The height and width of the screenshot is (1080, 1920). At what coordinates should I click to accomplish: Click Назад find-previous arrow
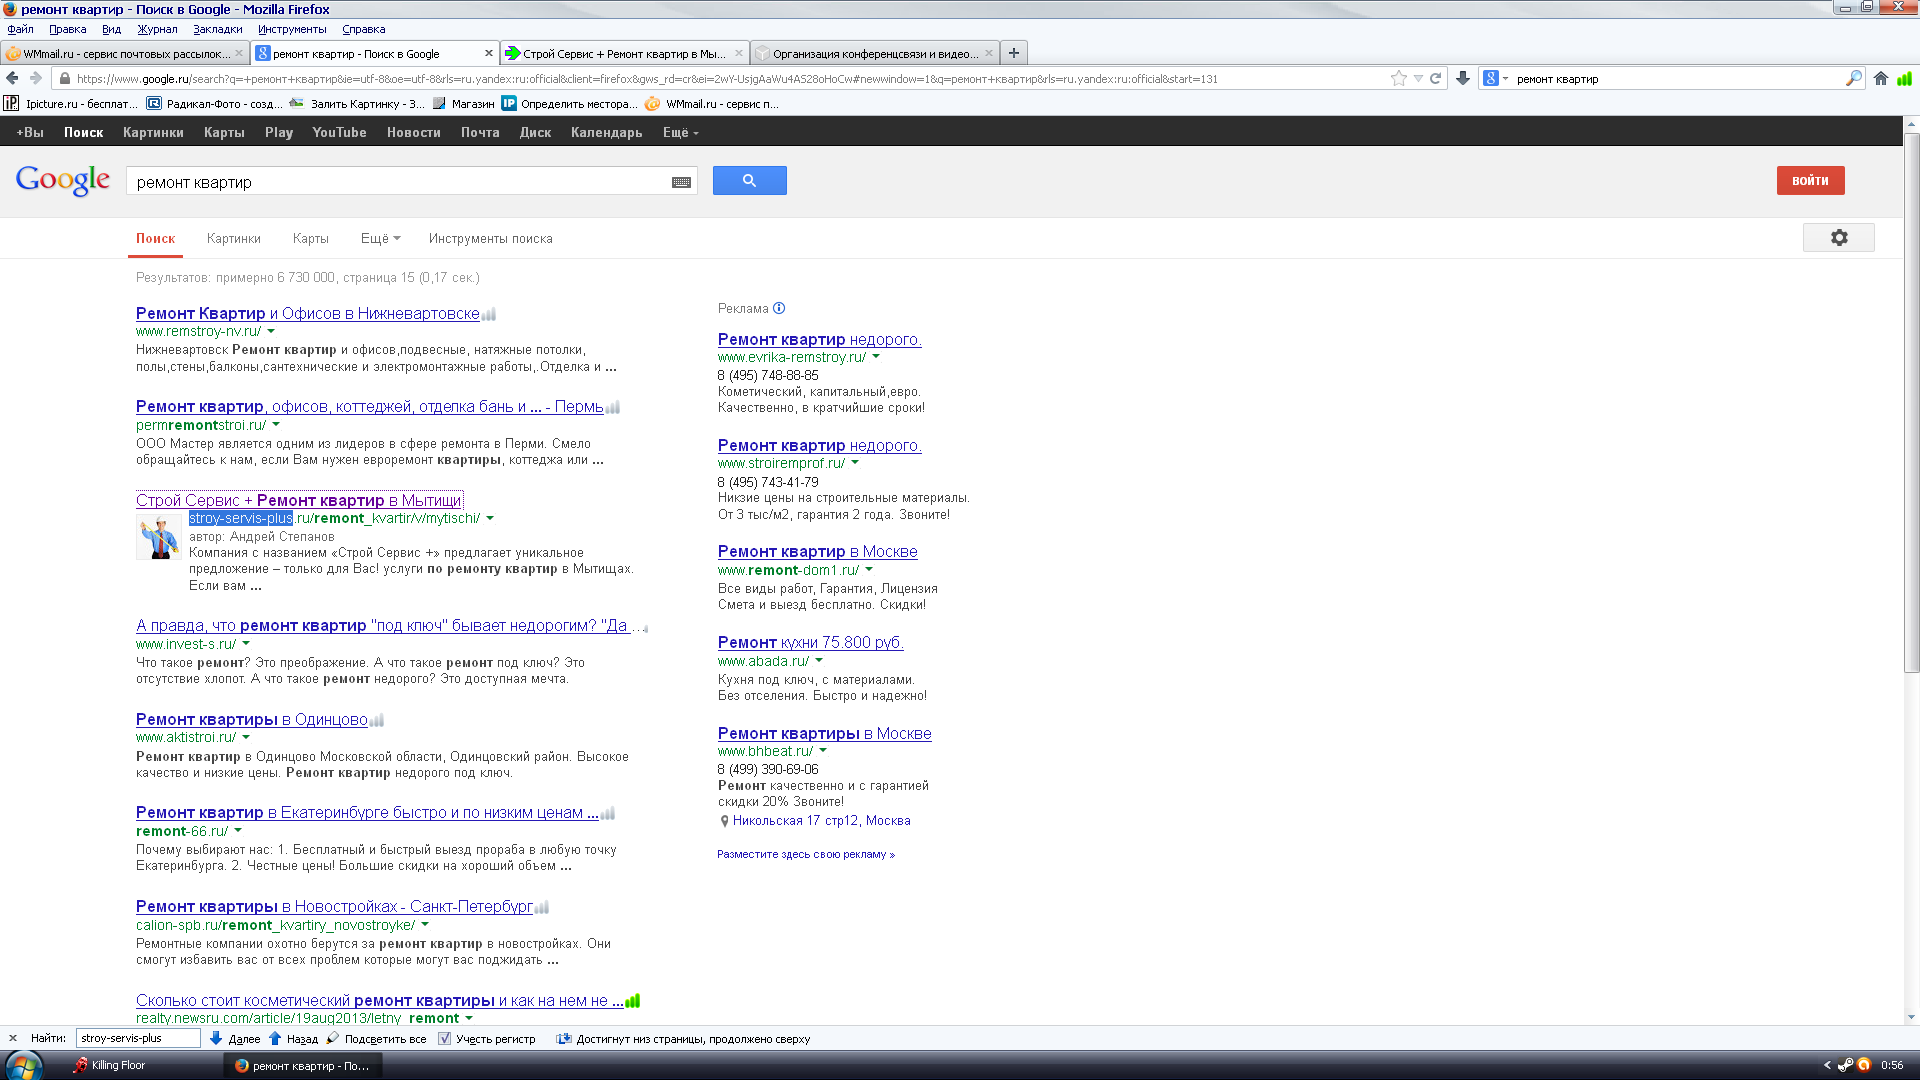click(x=293, y=1038)
